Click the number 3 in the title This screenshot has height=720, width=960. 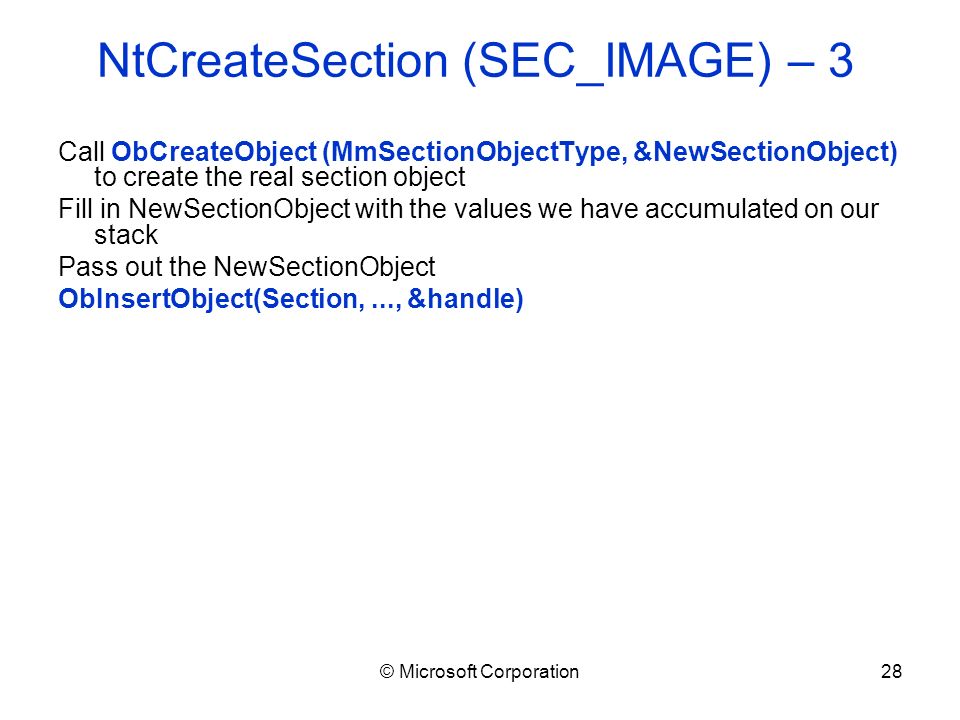tap(841, 61)
